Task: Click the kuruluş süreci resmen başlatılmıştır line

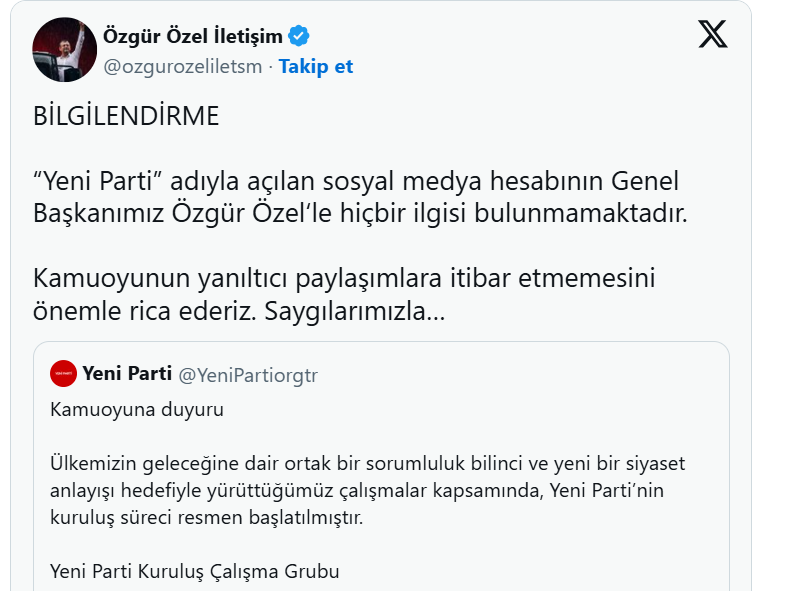Action: [207, 517]
